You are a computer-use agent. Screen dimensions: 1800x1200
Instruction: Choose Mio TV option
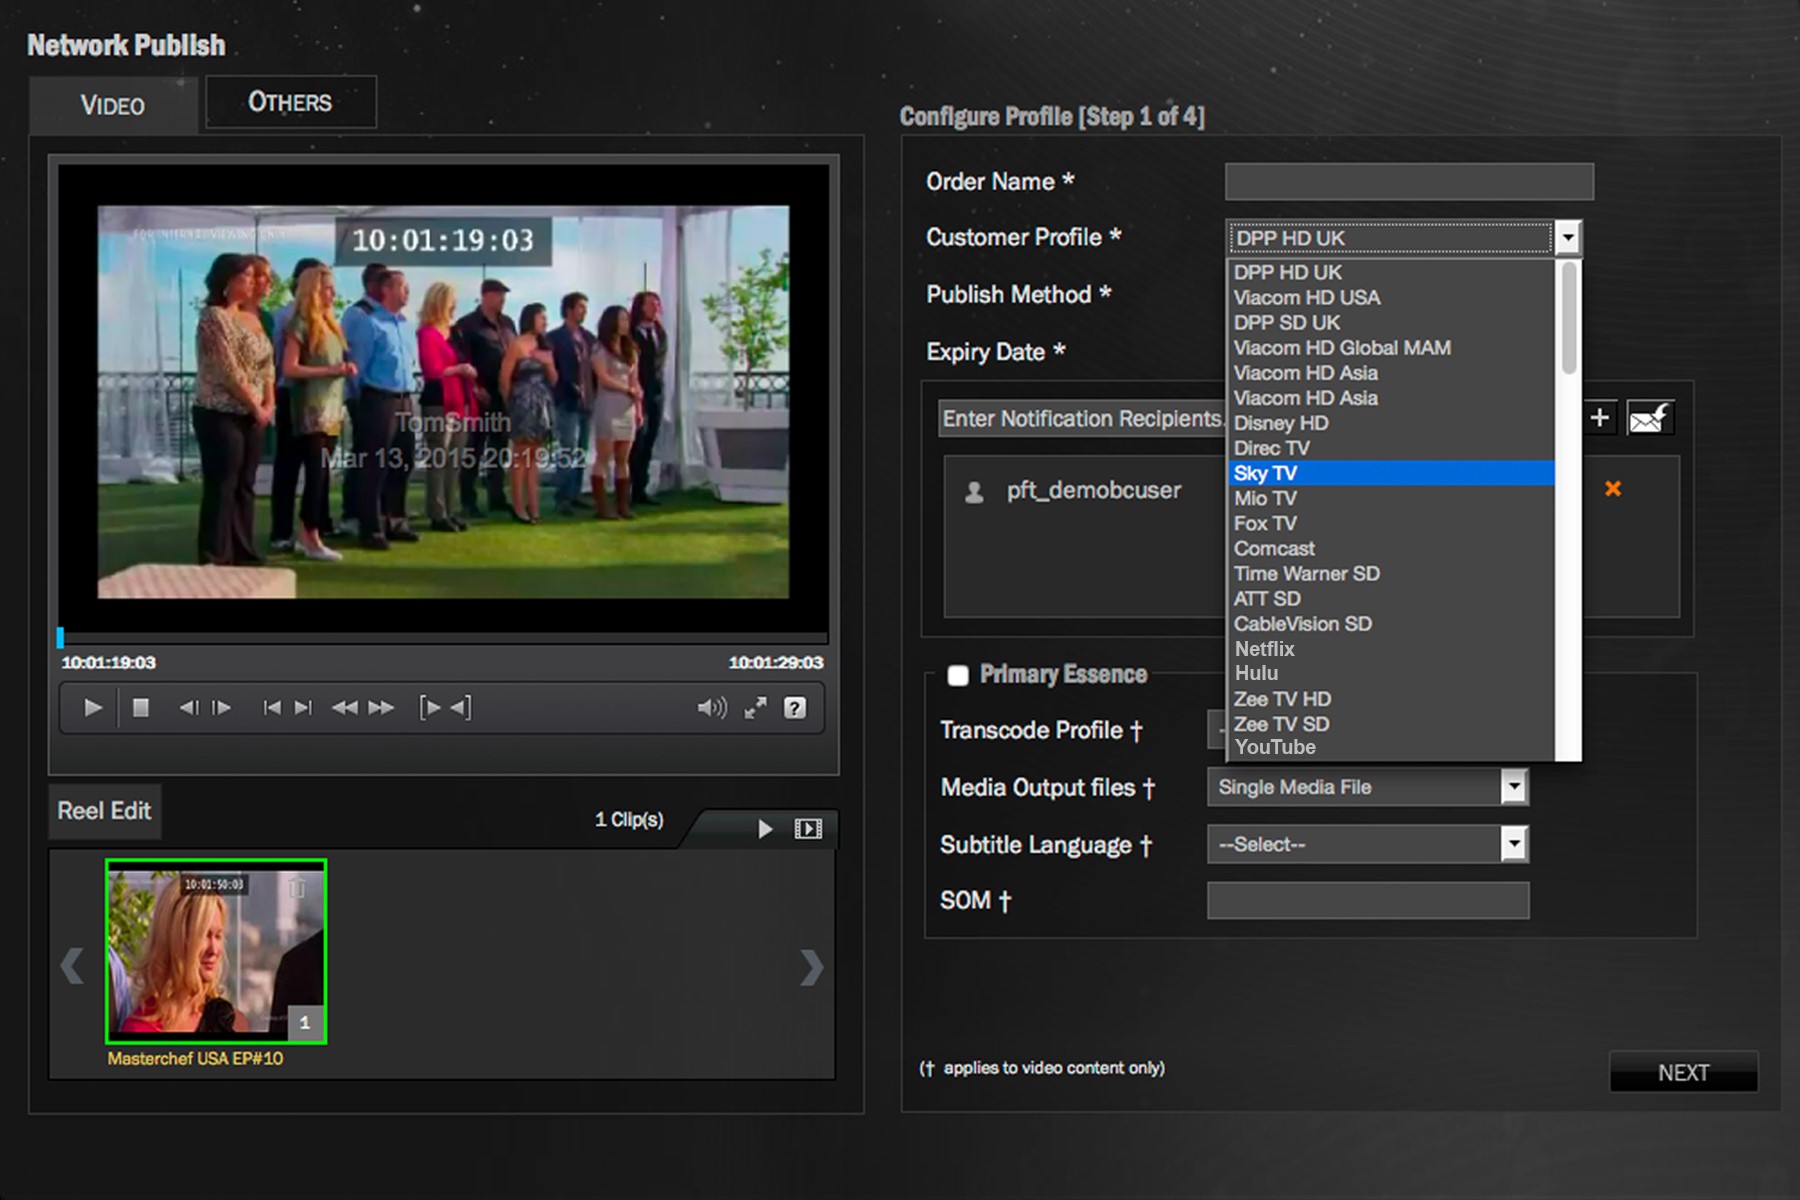[x=1391, y=498]
